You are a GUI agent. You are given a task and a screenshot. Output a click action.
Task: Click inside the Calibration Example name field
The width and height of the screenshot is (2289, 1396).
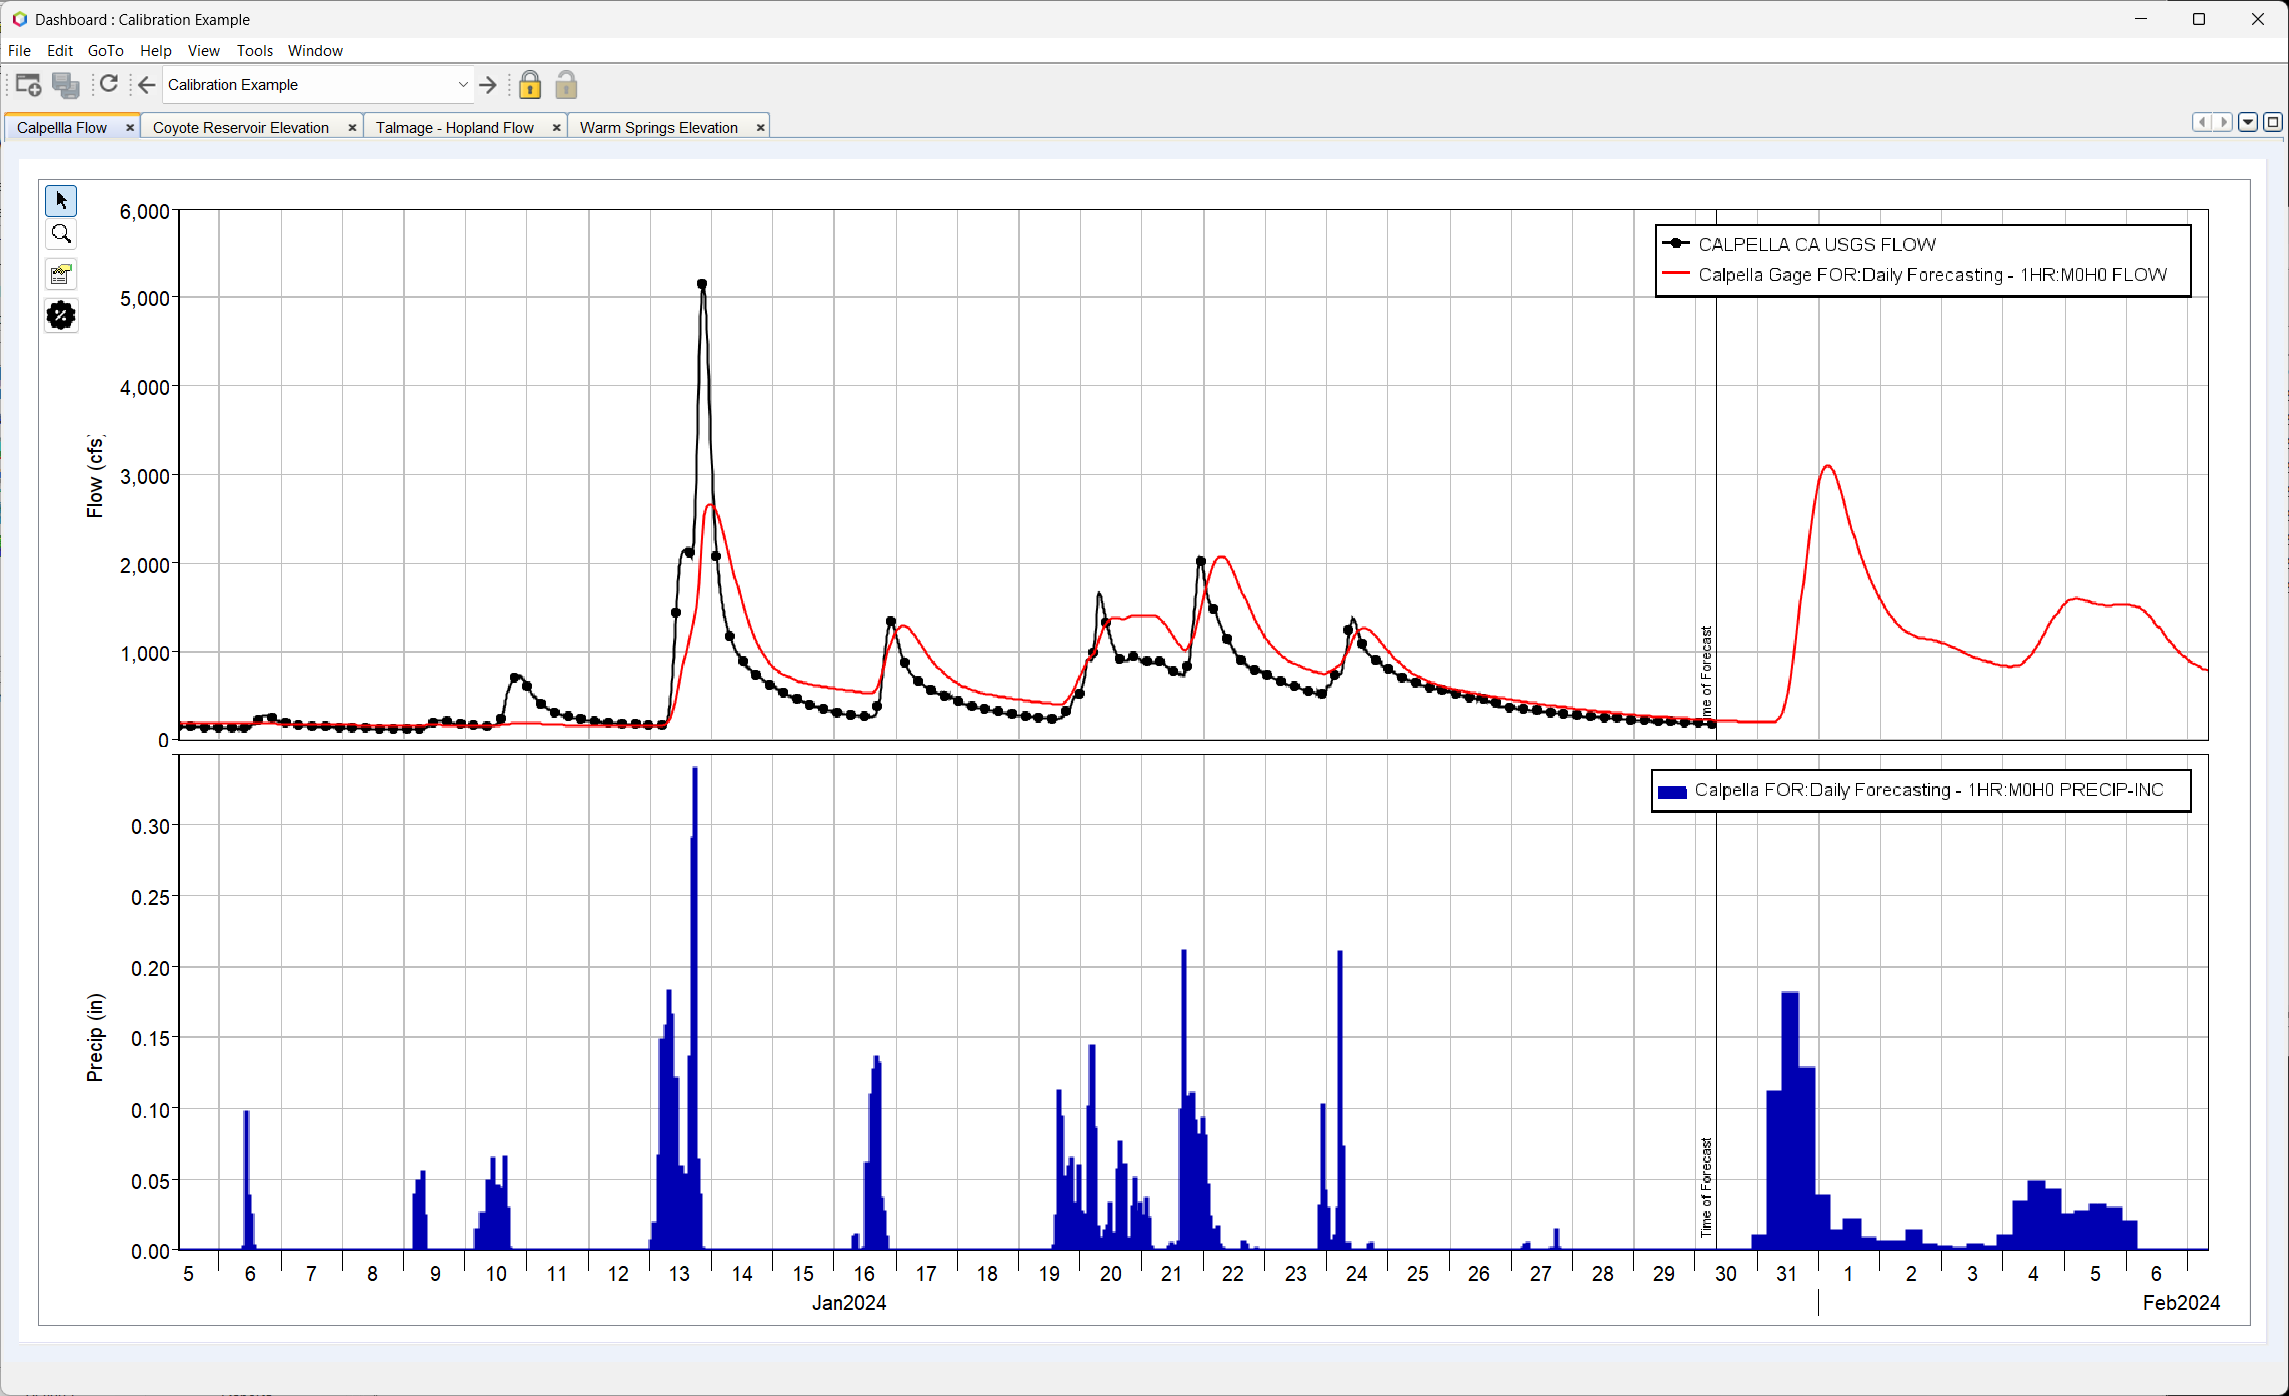tap(300, 84)
